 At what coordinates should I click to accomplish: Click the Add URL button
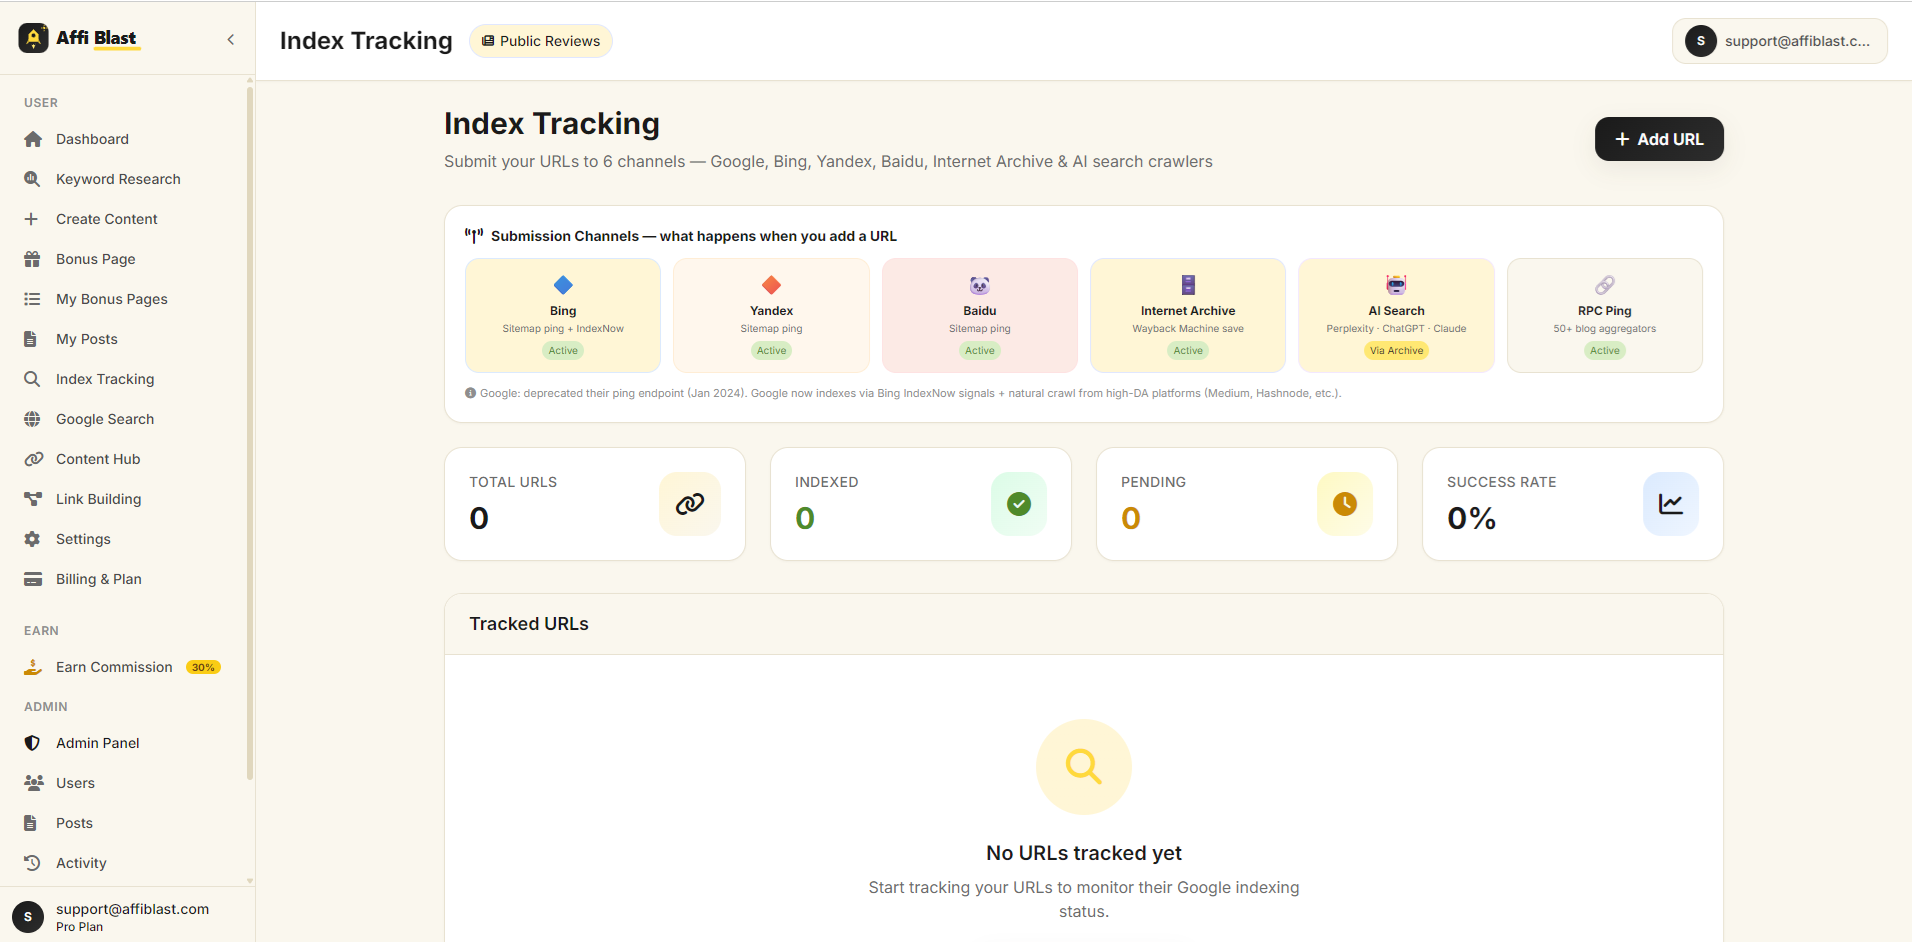coord(1659,139)
